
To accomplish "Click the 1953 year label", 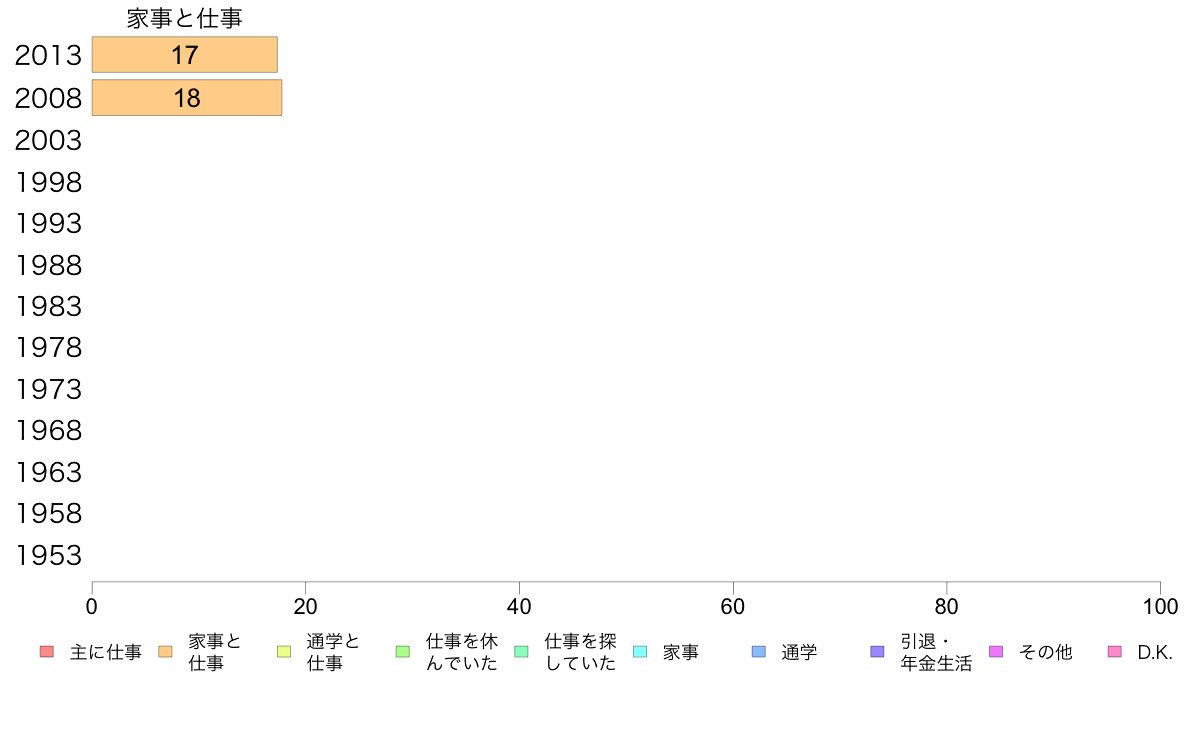I will click(48, 556).
